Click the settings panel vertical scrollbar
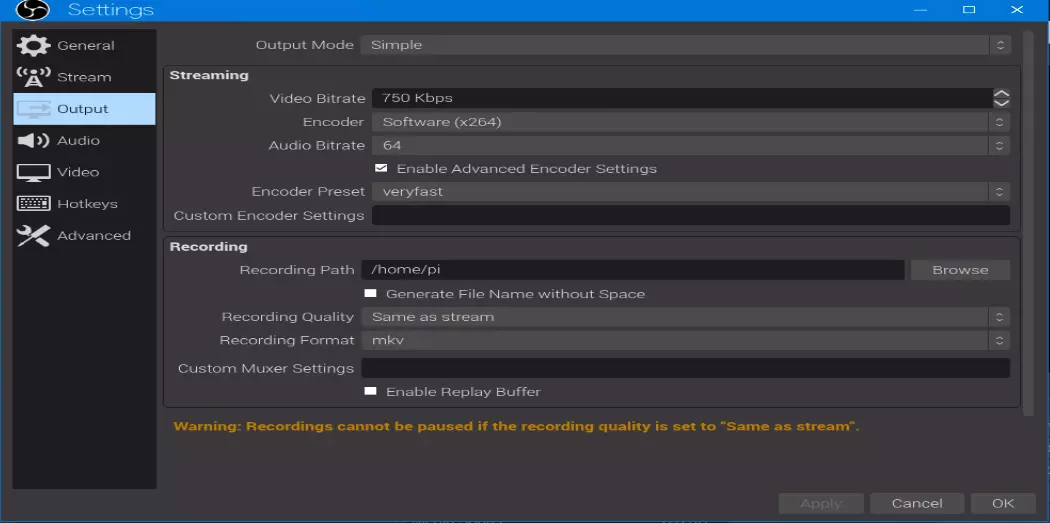Image resolution: width=1050 pixels, height=523 pixels. 1029,222
